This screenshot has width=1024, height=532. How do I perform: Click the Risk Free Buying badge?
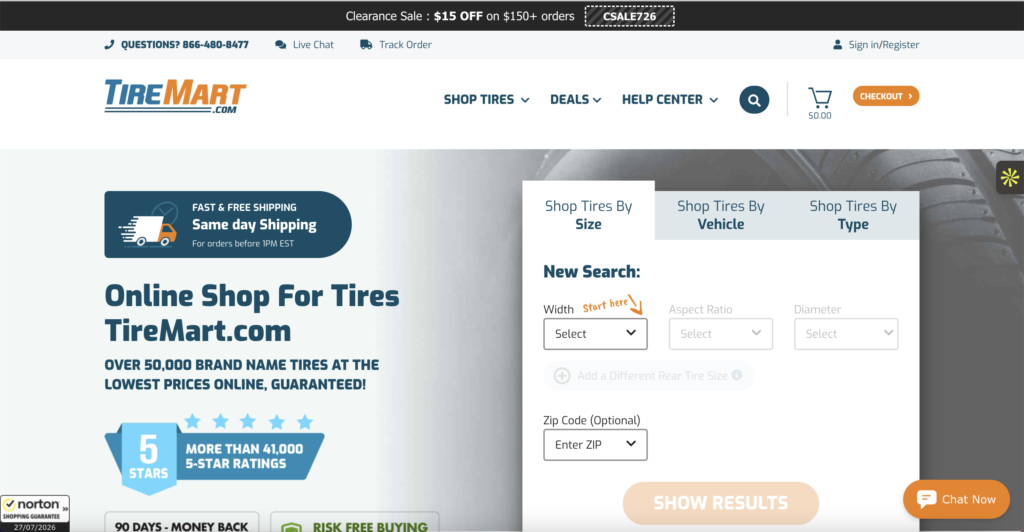coord(355,522)
